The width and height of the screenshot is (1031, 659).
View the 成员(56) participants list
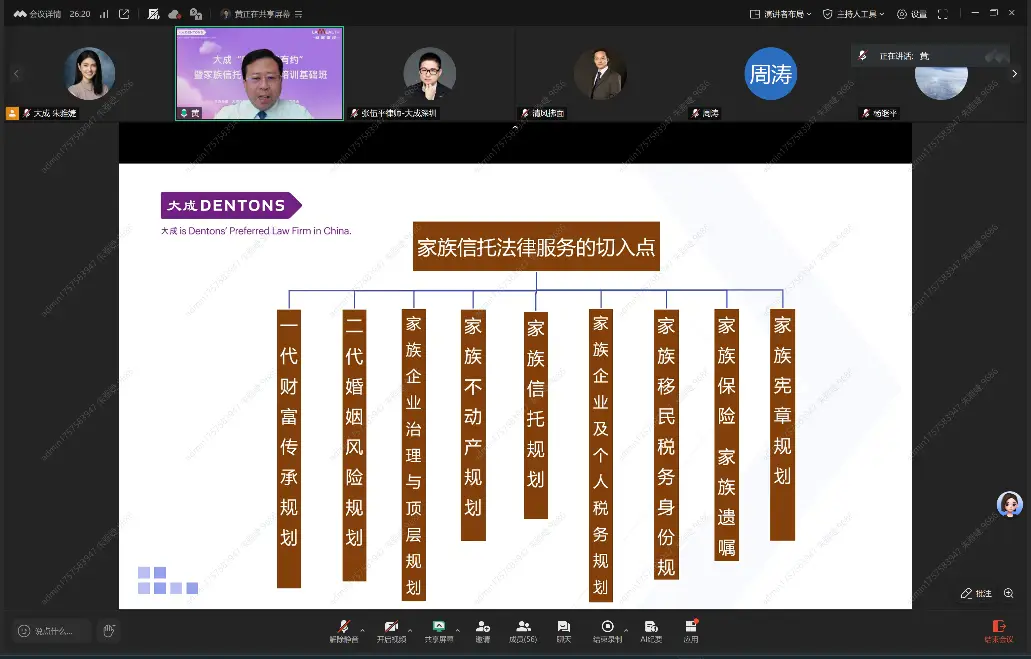[524, 630]
